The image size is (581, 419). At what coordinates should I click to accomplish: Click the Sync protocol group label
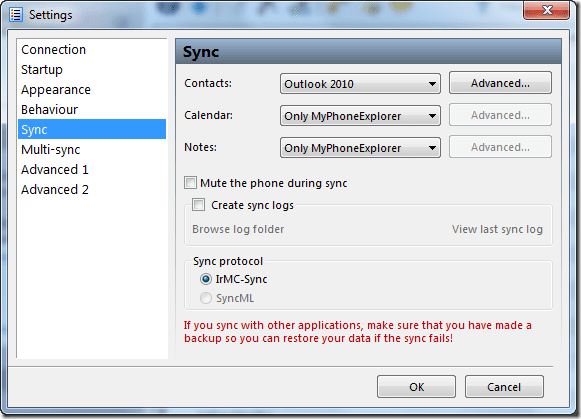(x=228, y=261)
